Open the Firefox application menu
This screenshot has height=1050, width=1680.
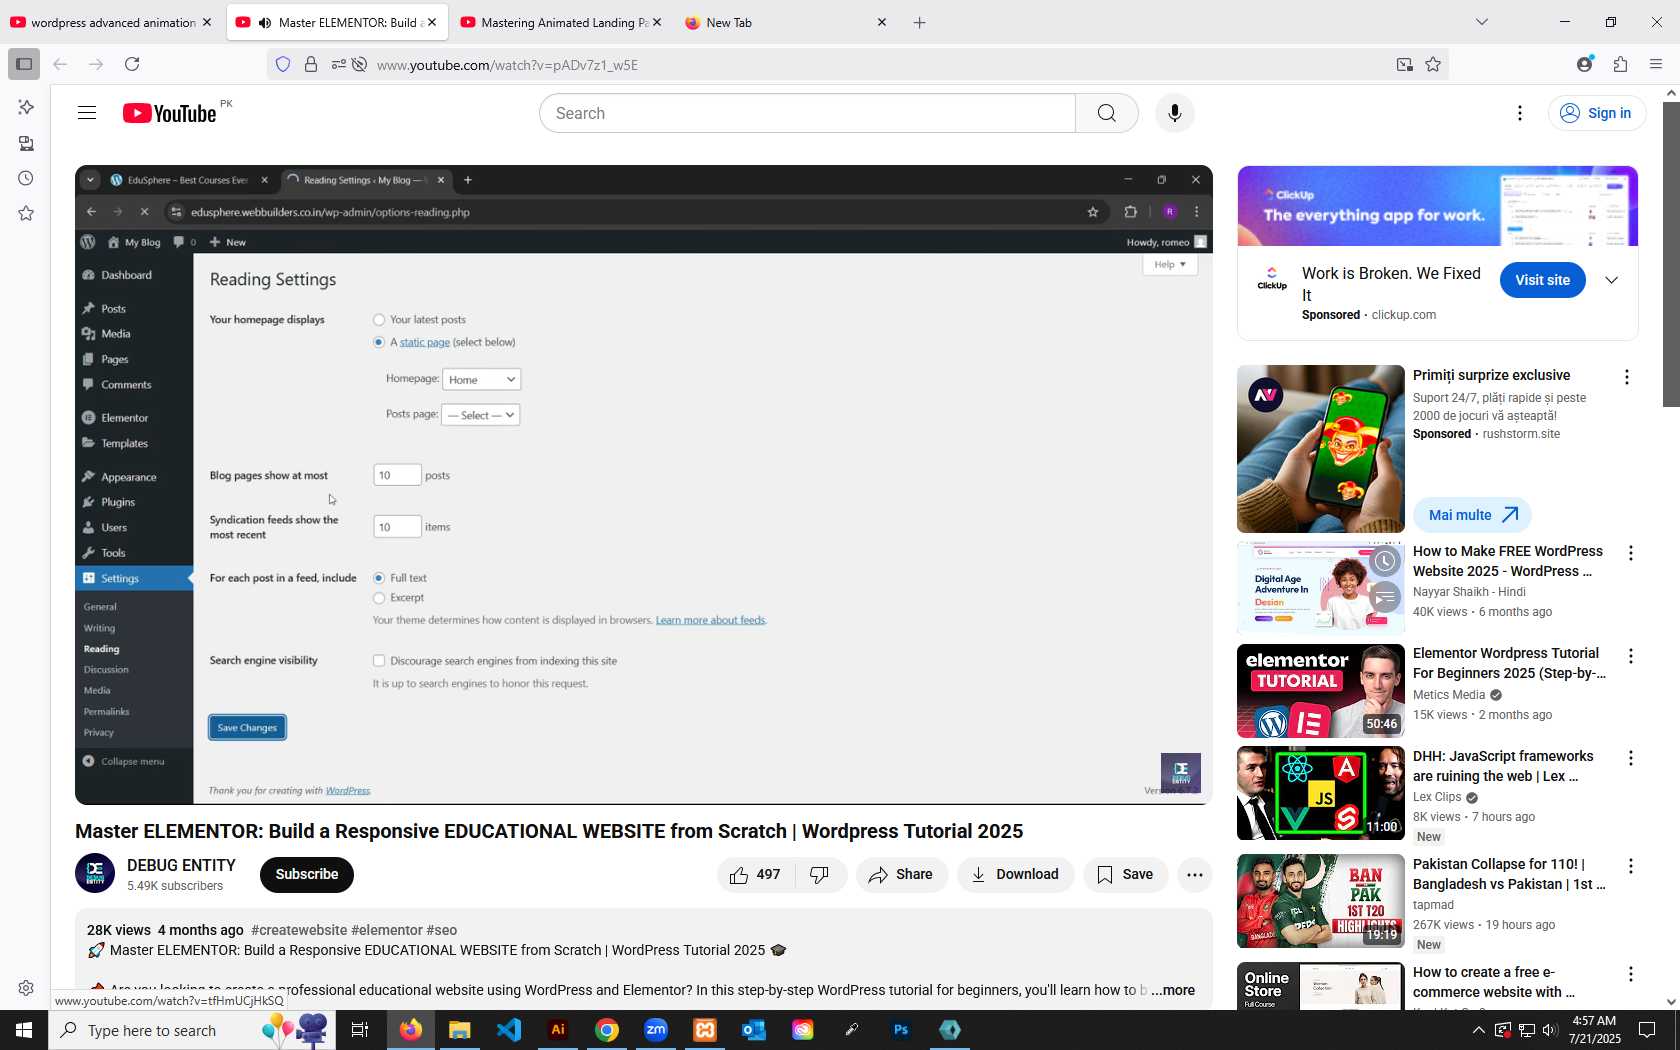click(x=1656, y=64)
